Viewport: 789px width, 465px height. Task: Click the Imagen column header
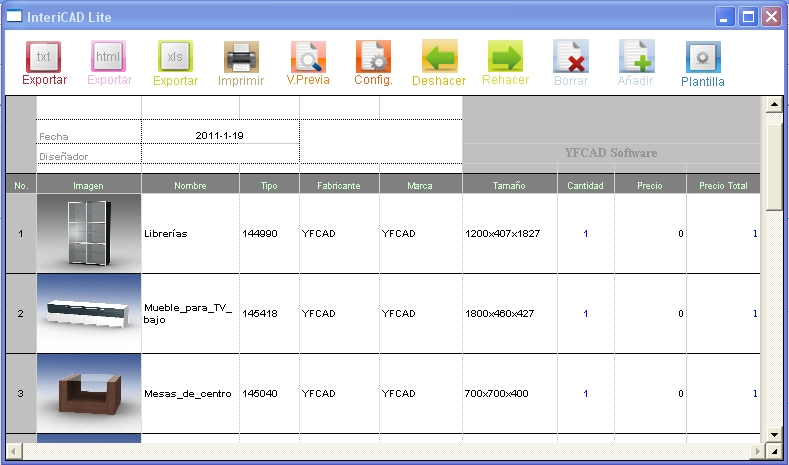pyautogui.click(x=89, y=185)
